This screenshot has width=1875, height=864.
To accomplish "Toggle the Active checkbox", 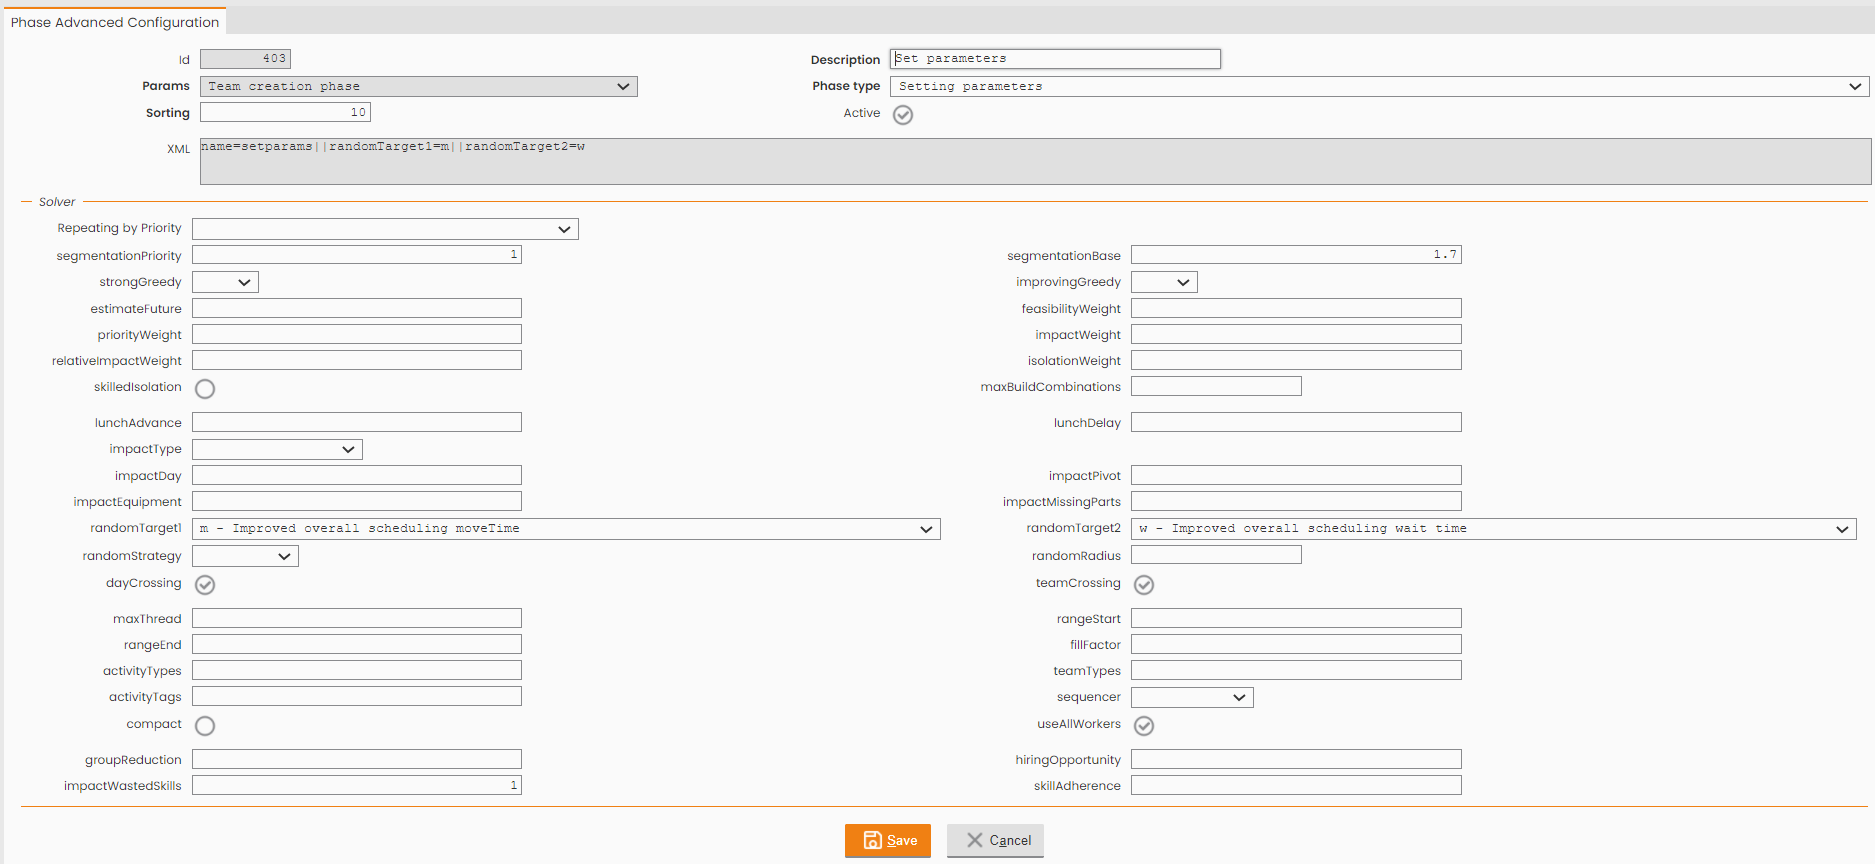I will coord(903,115).
